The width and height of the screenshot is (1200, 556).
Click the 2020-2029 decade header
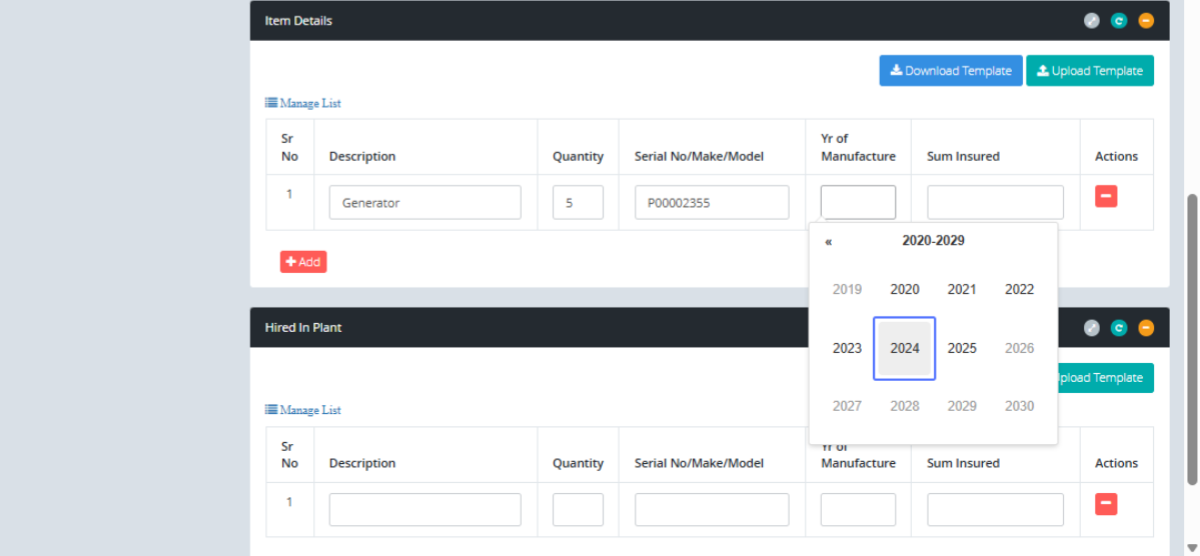click(932, 241)
